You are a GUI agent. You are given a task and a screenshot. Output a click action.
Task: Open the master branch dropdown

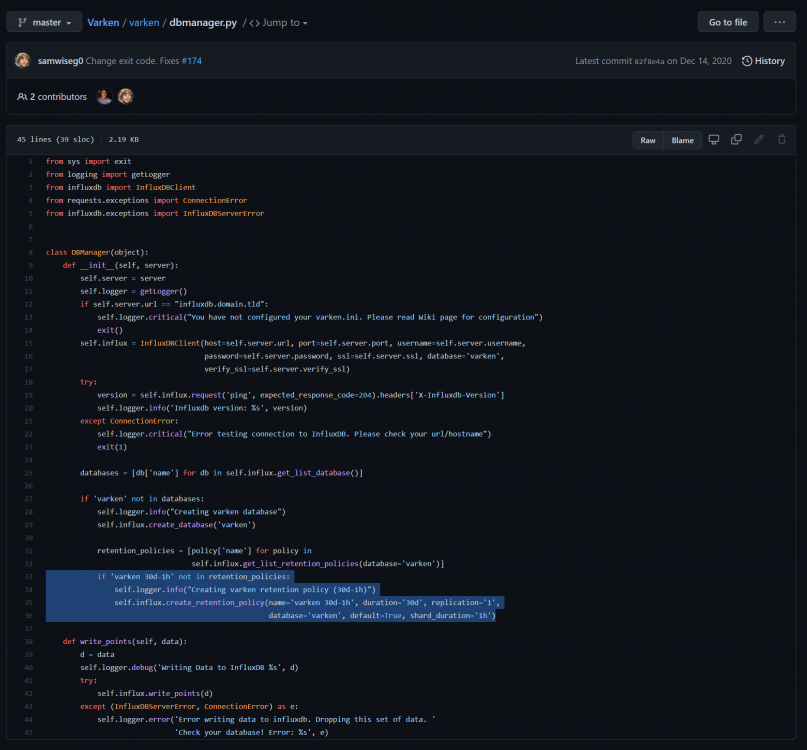[x=44, y=22]
